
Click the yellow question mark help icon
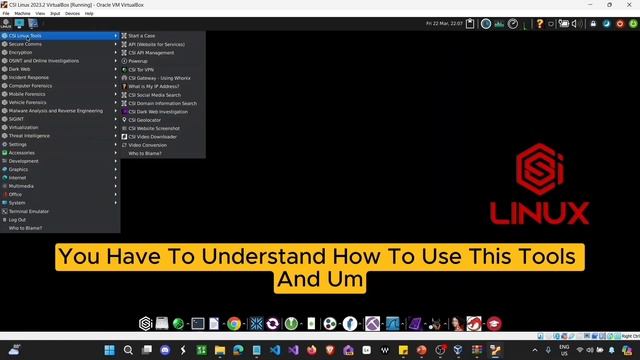coord(540,24)
